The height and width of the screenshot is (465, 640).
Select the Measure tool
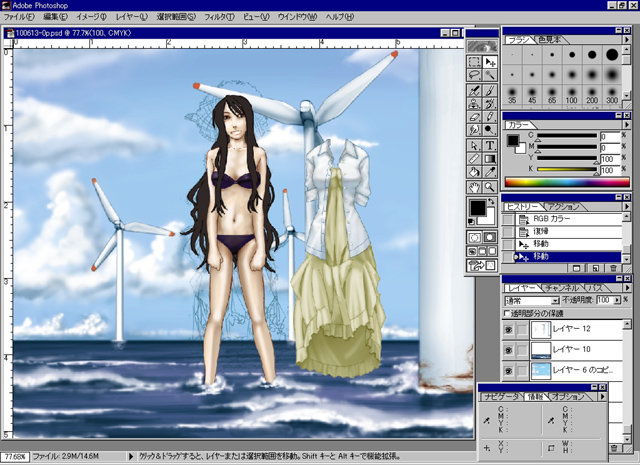(474, 159)
